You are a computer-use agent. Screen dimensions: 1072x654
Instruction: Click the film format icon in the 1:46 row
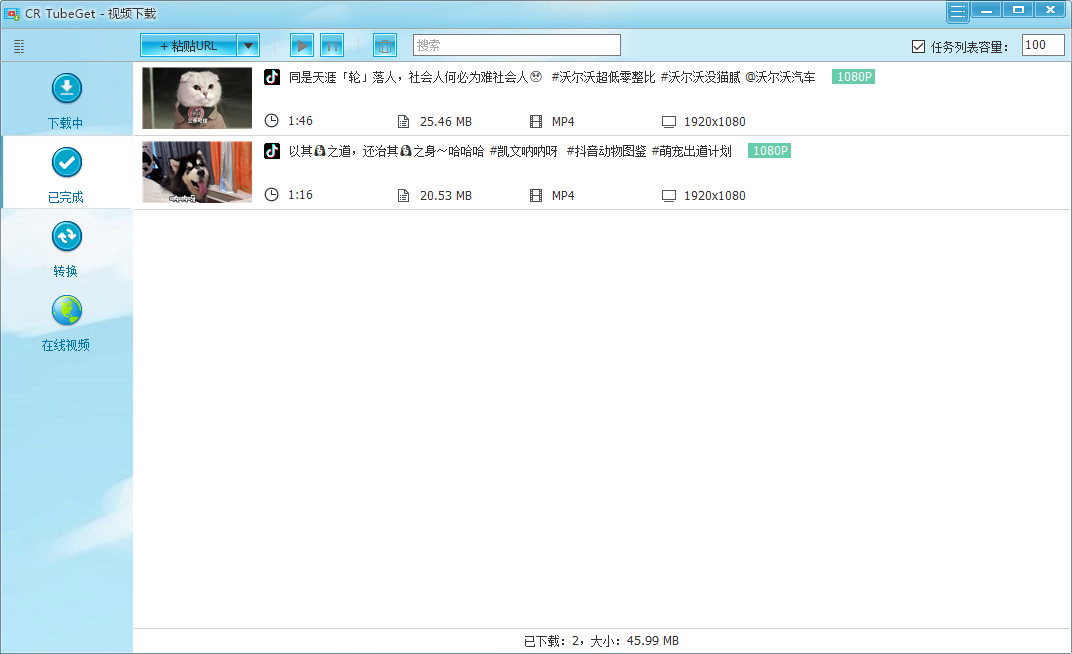(x=536, y=122)
